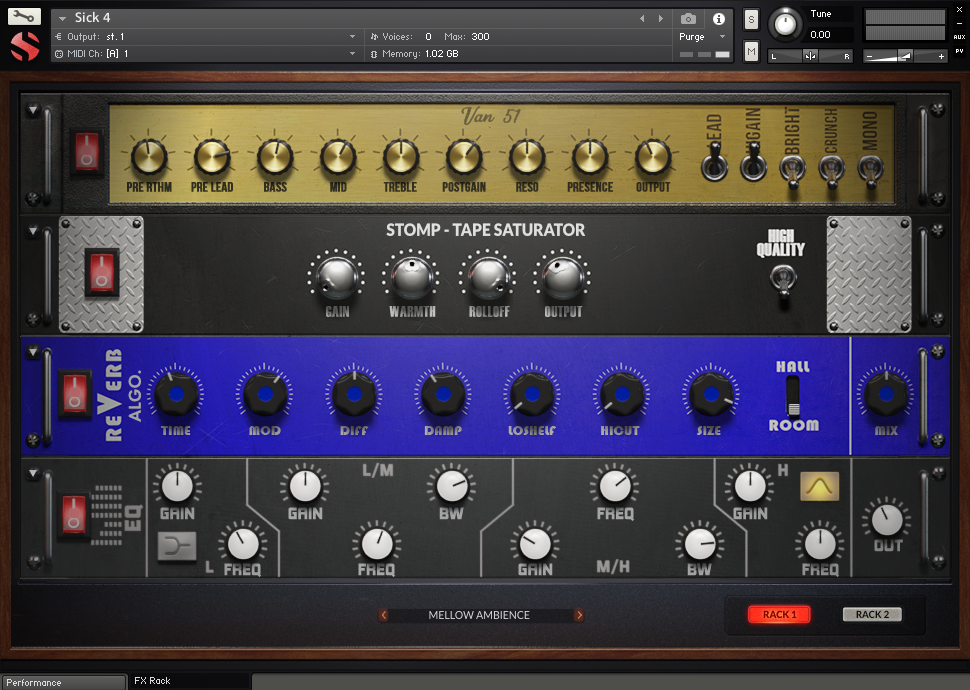Screen dimensions: 970x690
Task: Click the camera snapshot icon
Action: click(688, 19)
